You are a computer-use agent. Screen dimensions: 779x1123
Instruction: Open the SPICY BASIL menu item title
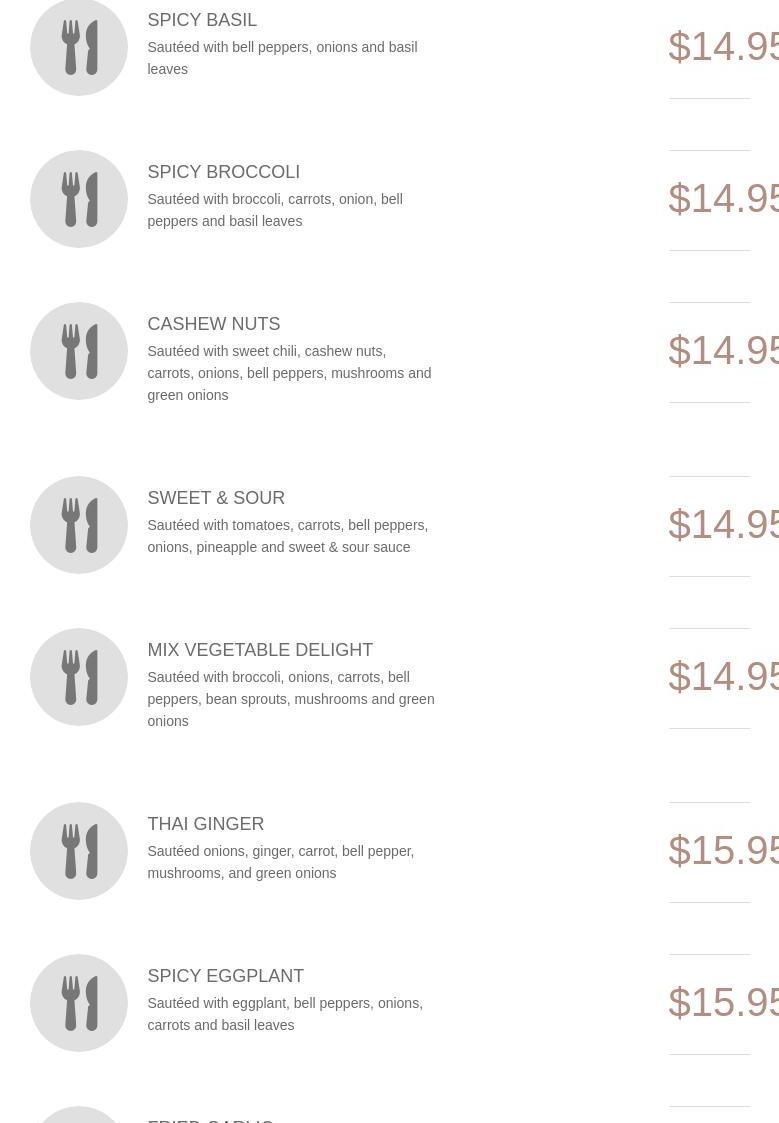[202, 20]
